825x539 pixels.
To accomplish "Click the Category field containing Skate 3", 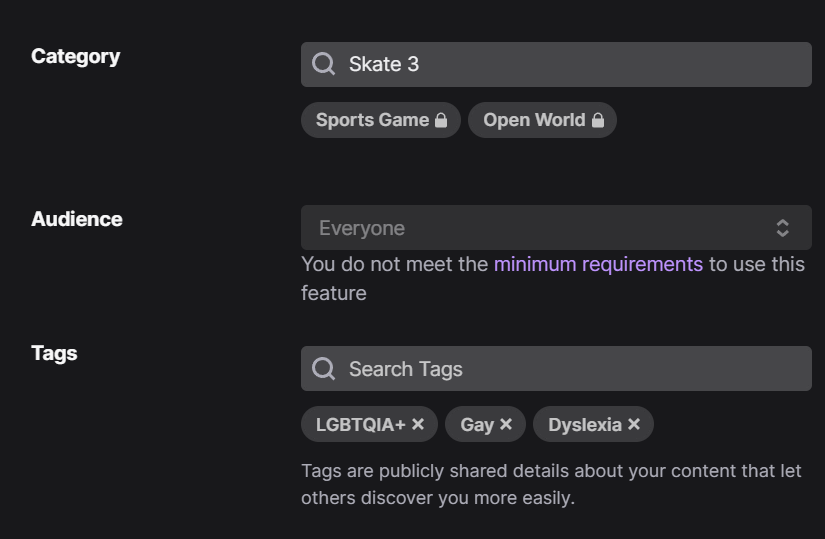I will point(556,64).
